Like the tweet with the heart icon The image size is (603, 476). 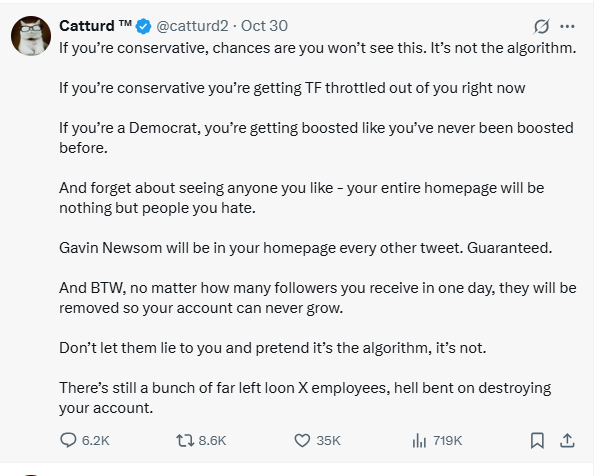[x=303, y=439]
